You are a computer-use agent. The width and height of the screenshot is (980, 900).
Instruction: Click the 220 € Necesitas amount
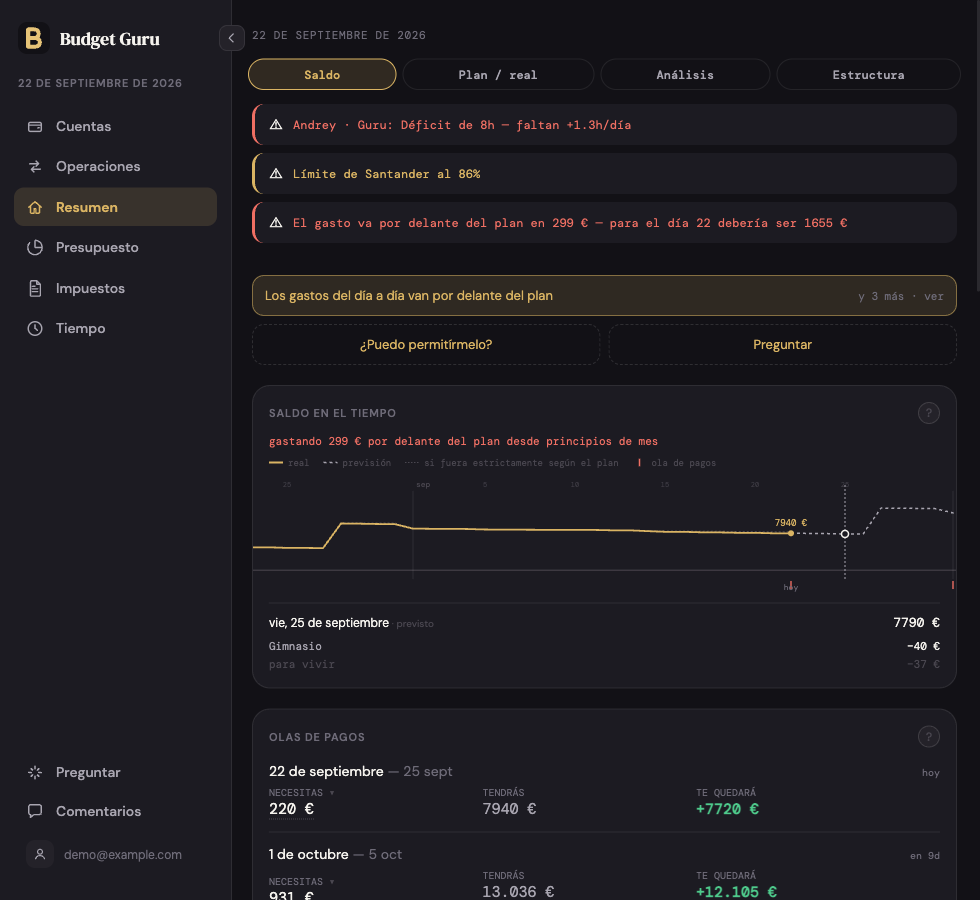point(291,809)
